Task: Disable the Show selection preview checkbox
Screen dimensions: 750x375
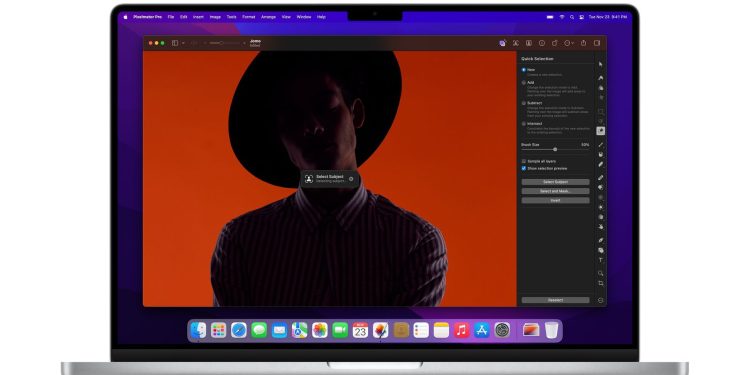Action: 524,168
